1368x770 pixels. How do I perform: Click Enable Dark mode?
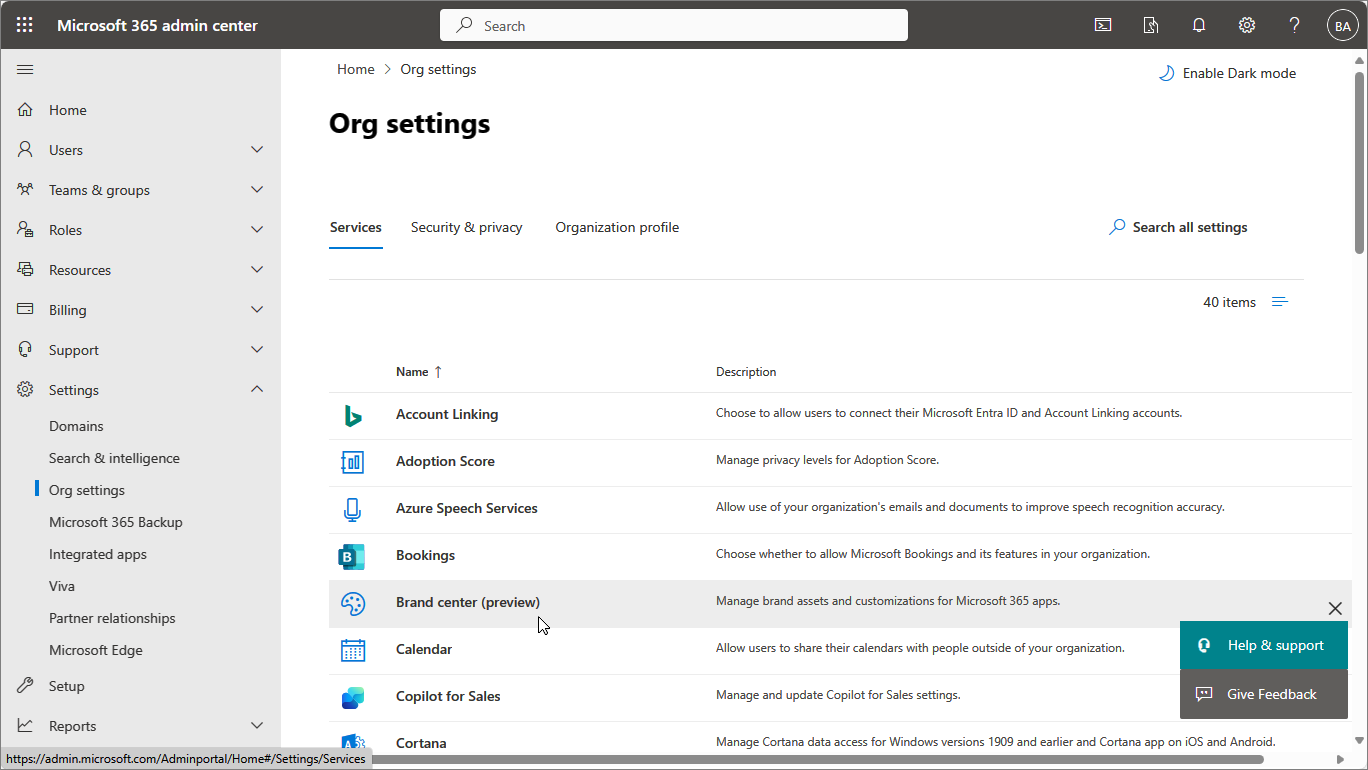[x=1227, y=72]
